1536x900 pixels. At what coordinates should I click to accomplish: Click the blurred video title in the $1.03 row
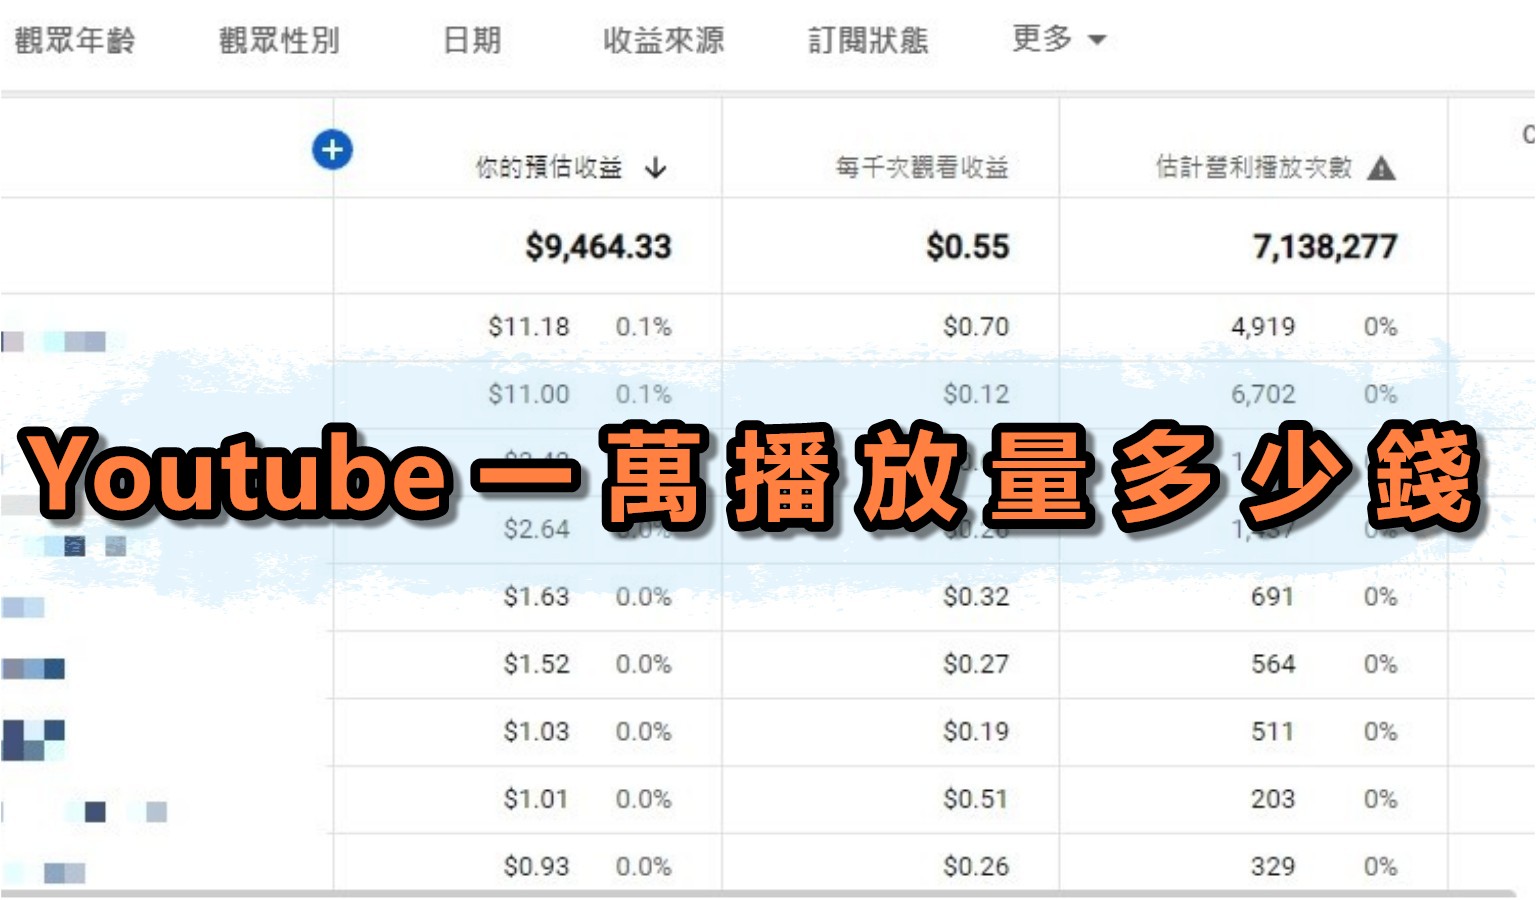[x=33, y=740]
